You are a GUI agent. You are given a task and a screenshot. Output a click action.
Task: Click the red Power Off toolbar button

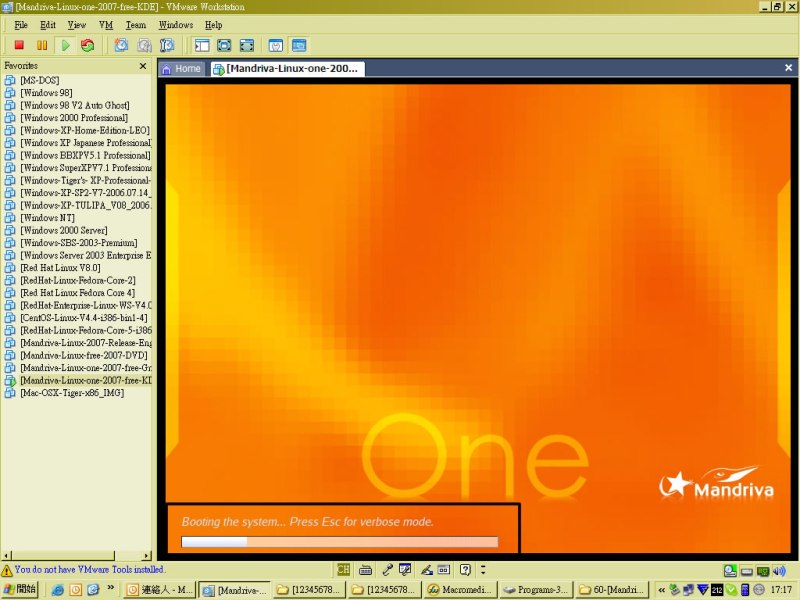point(19,45)
